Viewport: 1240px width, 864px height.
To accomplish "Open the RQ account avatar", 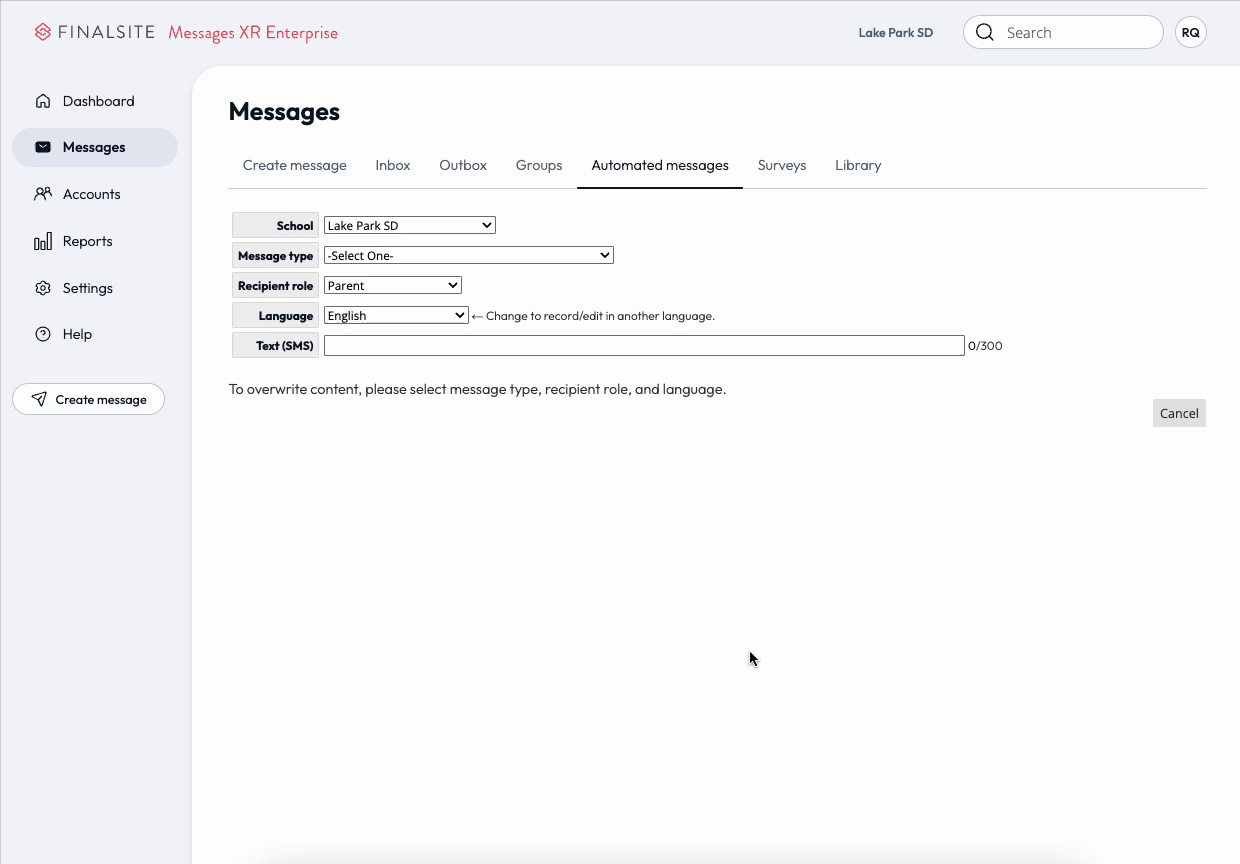I will tap(1190, 31).
